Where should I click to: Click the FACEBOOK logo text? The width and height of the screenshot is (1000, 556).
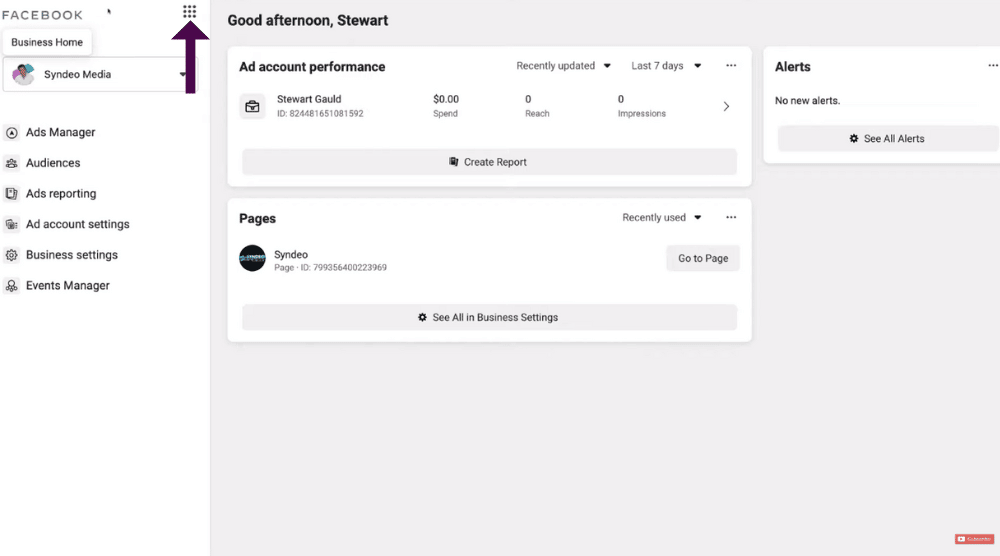coord(42,15)
